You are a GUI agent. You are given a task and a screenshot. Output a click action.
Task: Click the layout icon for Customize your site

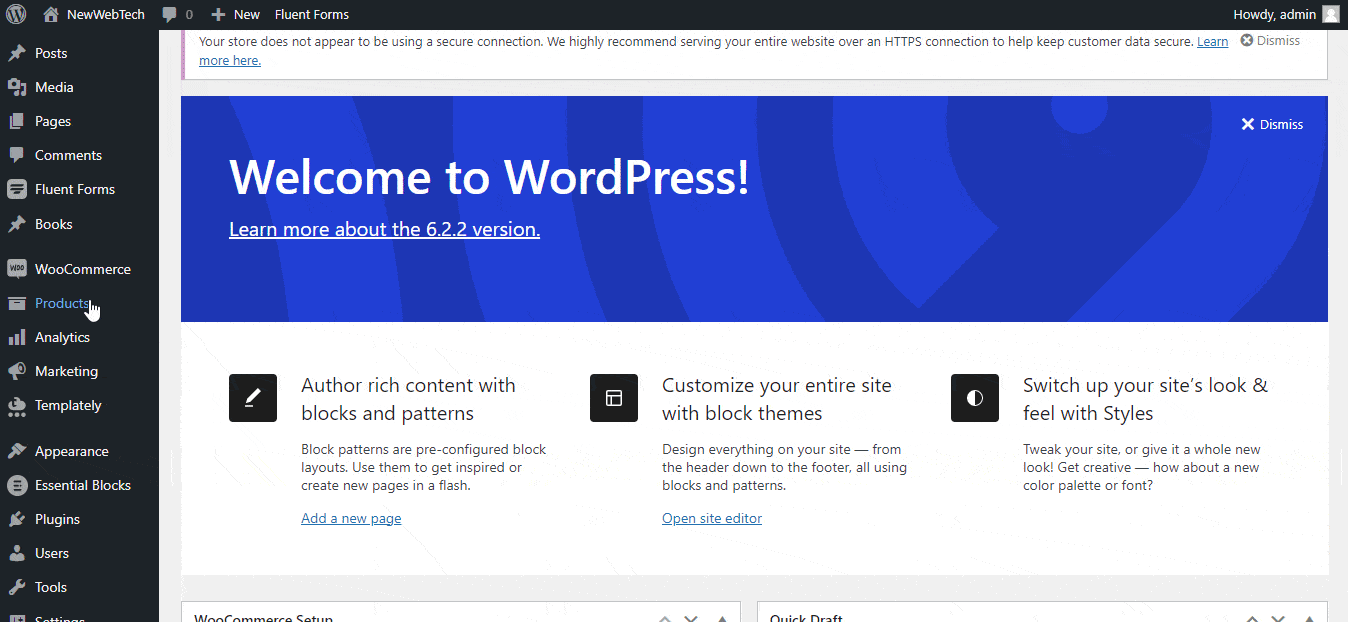(x=614, y=398)
